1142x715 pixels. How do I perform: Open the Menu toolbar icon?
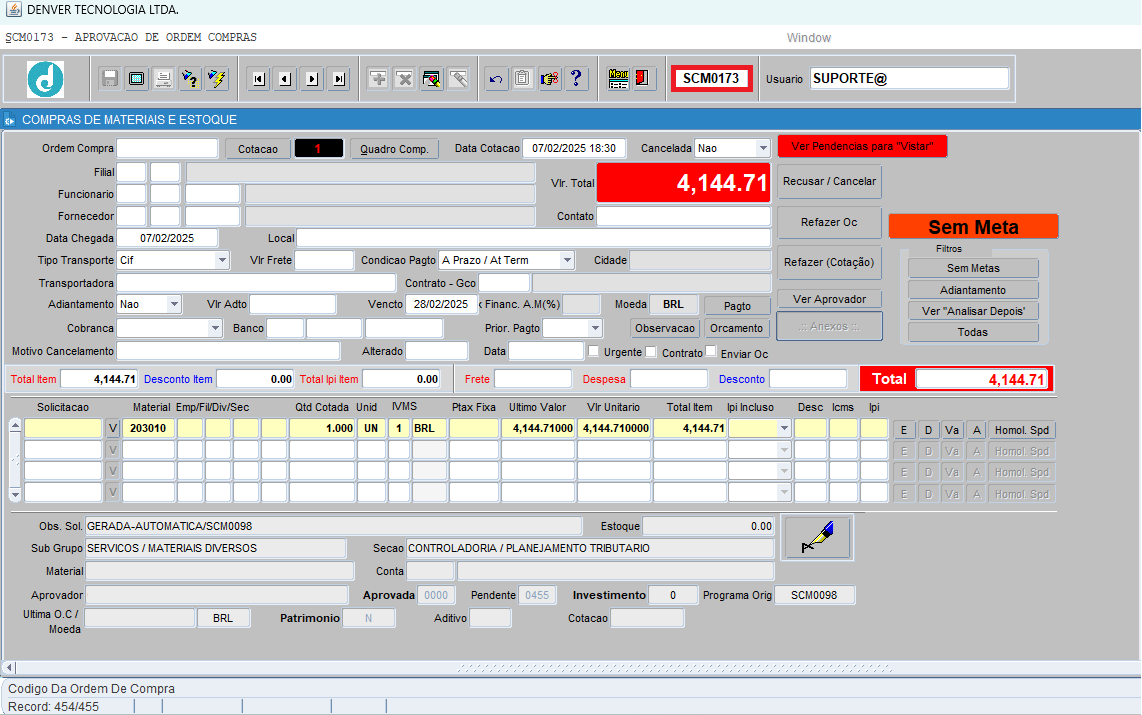click(x=618, y=79)
